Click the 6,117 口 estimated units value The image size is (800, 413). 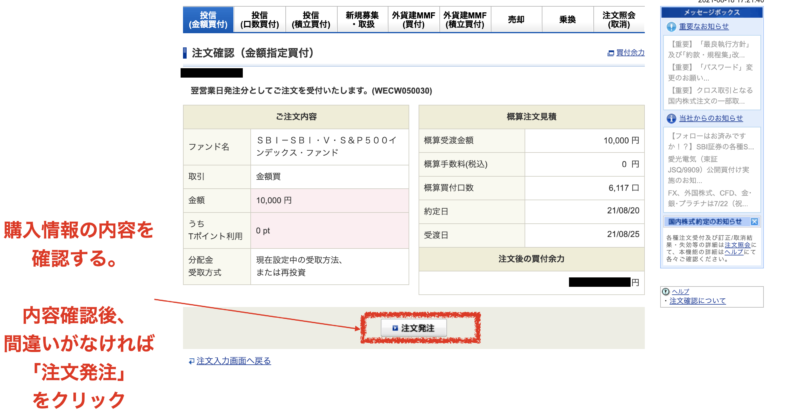(x=623, y=188)
